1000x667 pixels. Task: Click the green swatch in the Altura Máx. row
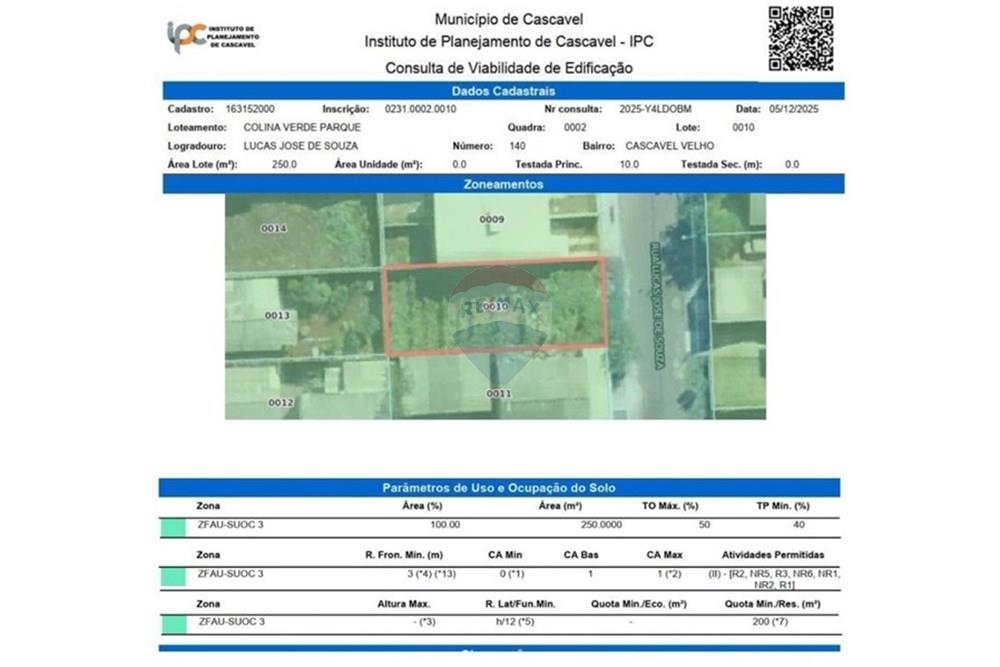(x=173, y=623)
